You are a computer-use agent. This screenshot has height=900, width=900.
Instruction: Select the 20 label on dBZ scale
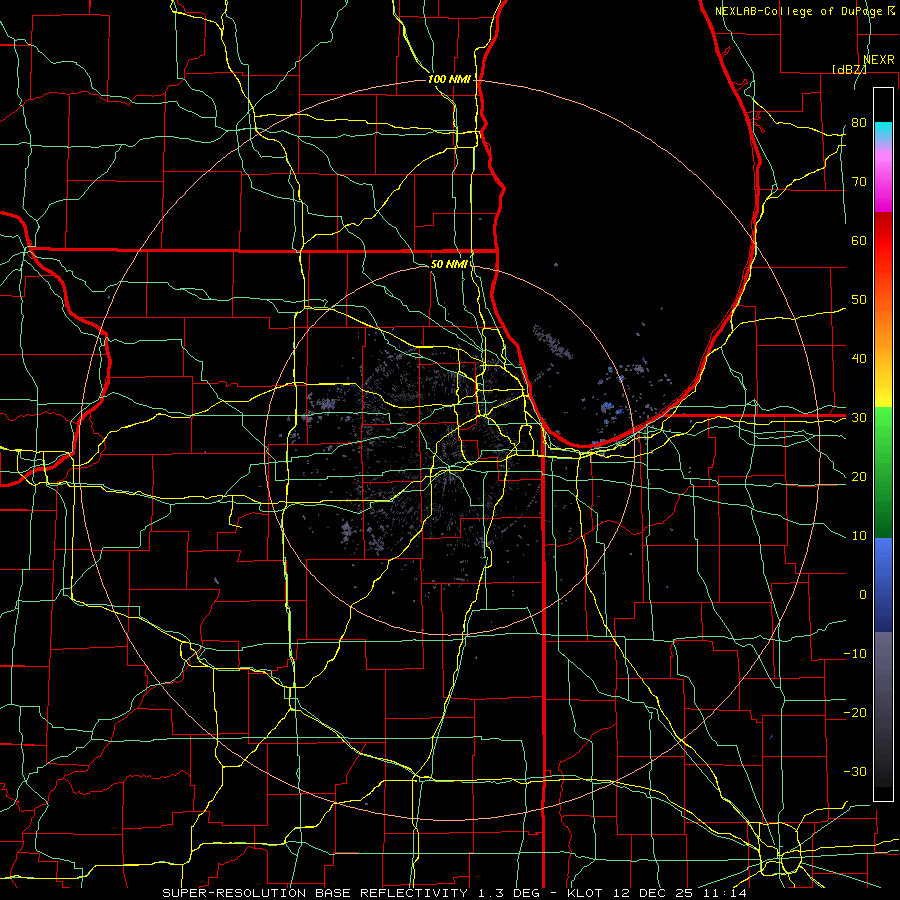point(859,477)
